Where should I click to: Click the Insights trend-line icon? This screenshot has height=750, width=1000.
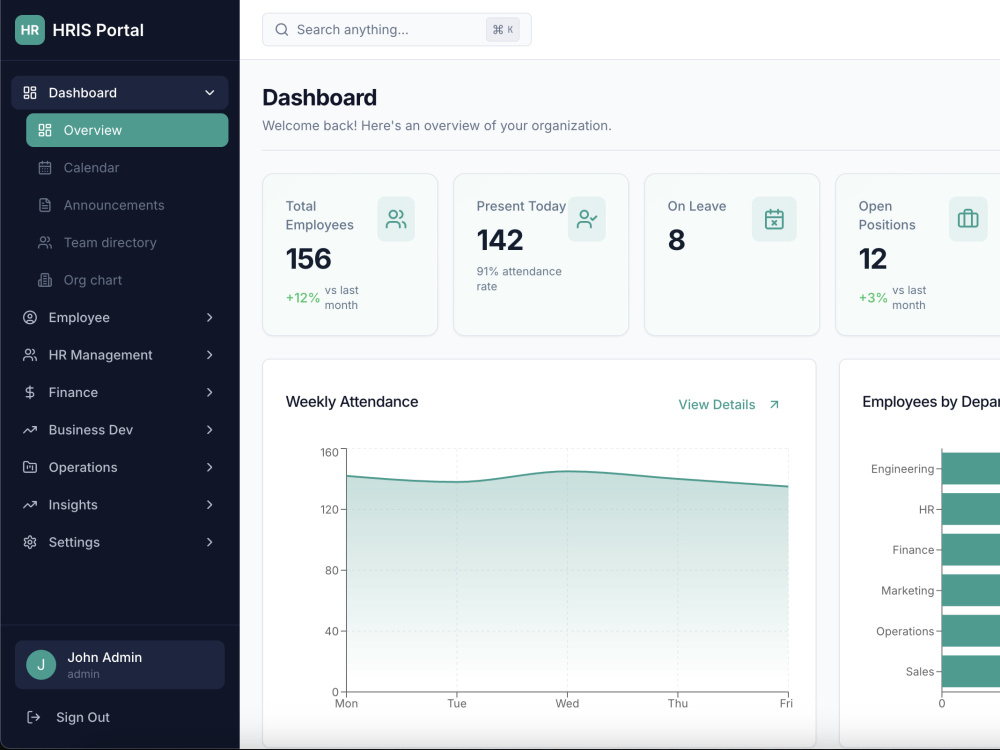tap(30, 504)
